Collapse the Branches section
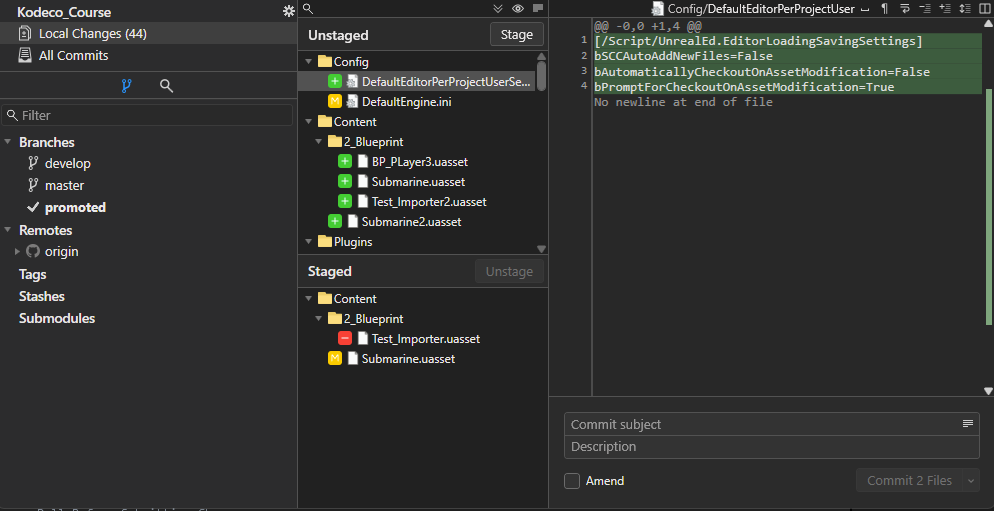Image resolution: width=994 pixels, height=511 pixels. (x=8, y=142)
